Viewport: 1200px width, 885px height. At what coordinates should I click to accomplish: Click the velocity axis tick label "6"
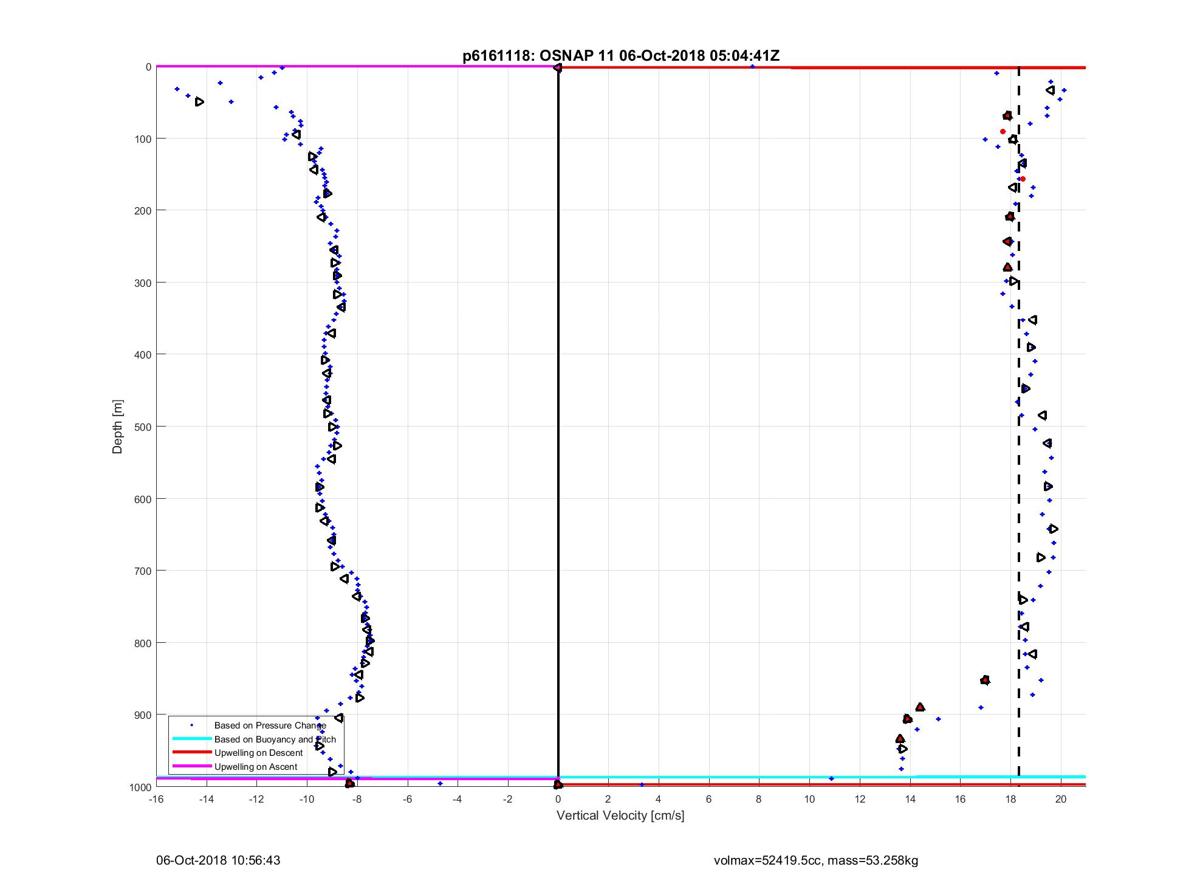[708, 799]
